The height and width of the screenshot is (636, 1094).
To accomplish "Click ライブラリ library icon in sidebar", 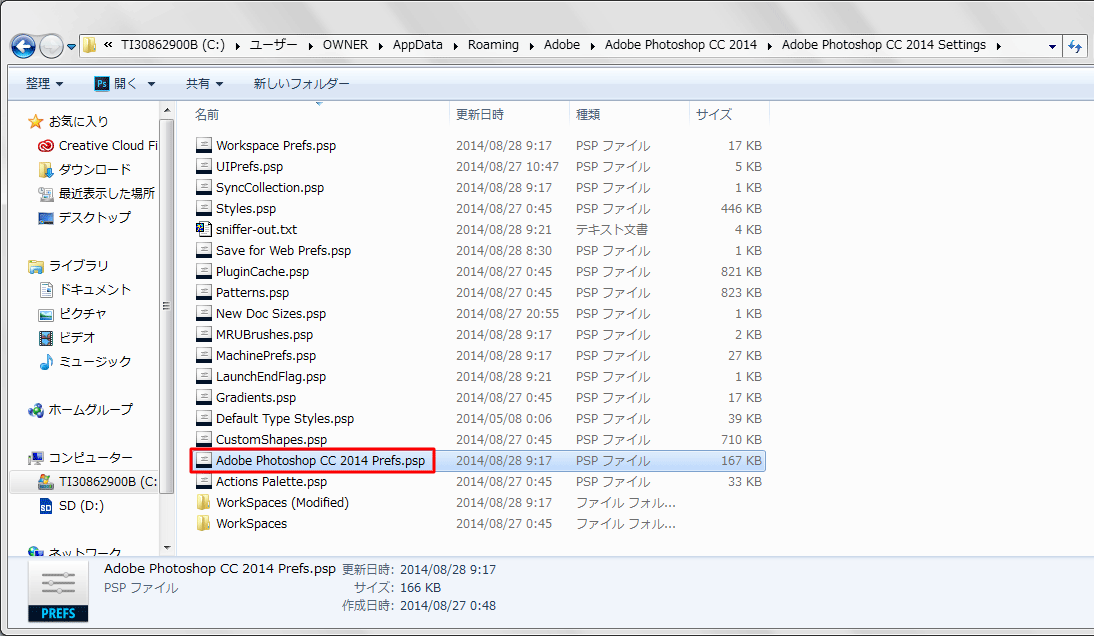I will click(x=36, y=266).
